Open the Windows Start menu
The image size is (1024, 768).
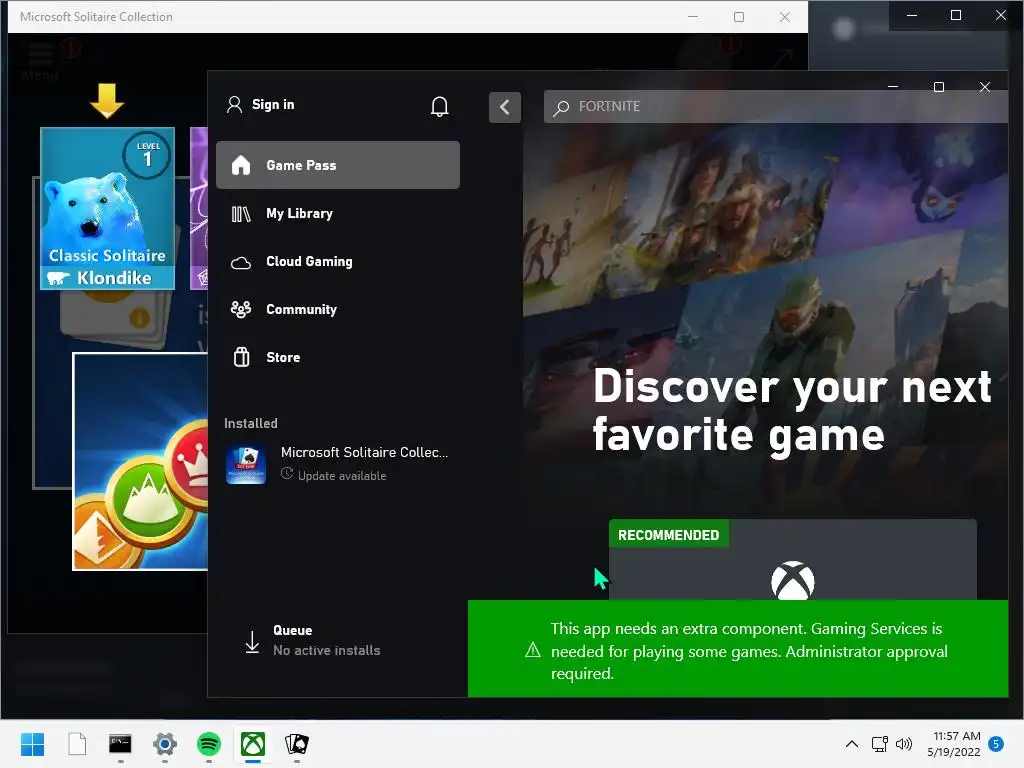pyautogui.click(x=32, y=744)
